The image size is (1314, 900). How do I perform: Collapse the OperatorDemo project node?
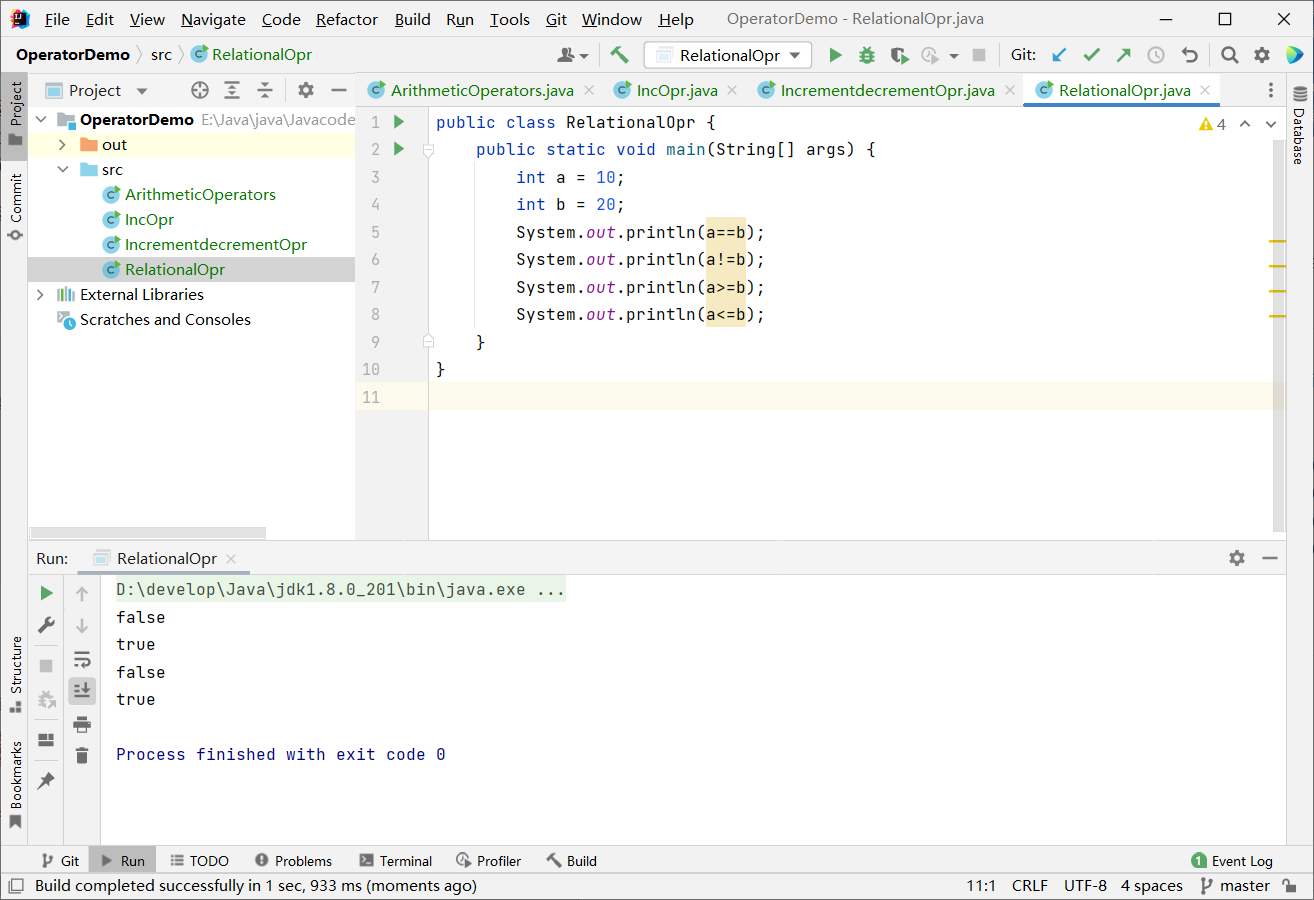click(x=40, y=120)
